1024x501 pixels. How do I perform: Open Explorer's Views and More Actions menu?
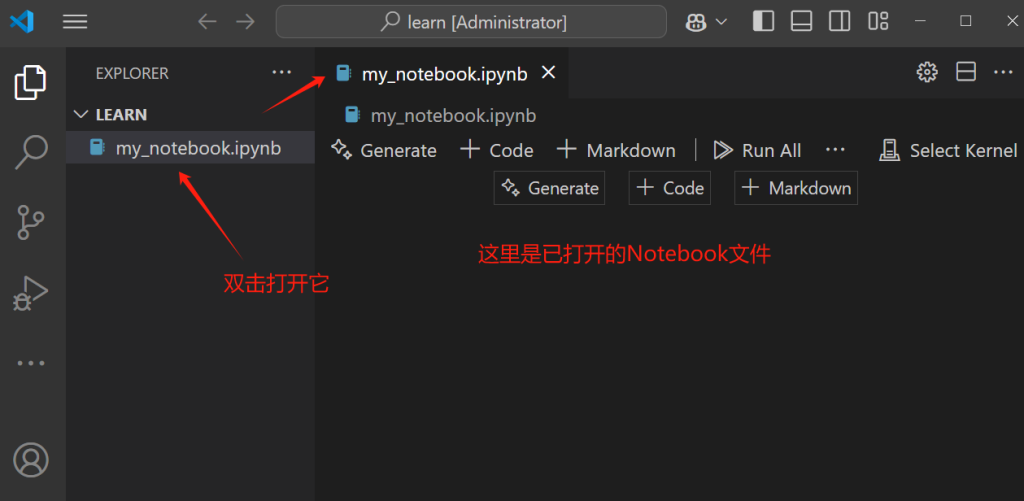click(283, 73)
